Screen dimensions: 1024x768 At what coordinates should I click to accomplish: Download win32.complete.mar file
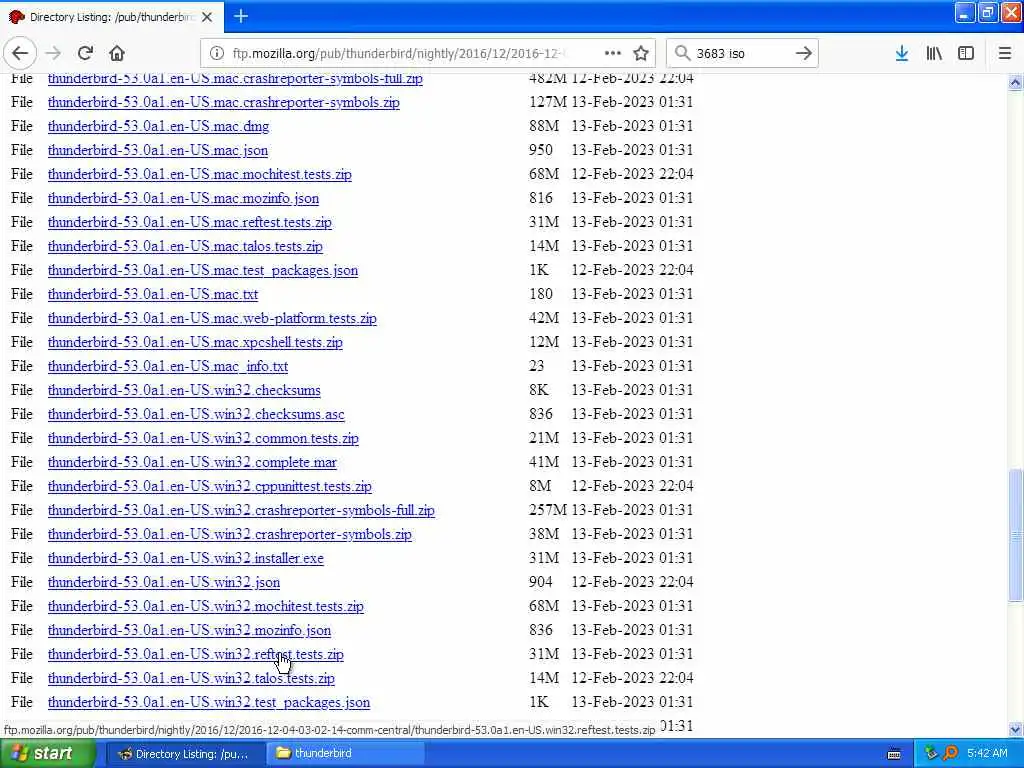(x=192, y=462)
